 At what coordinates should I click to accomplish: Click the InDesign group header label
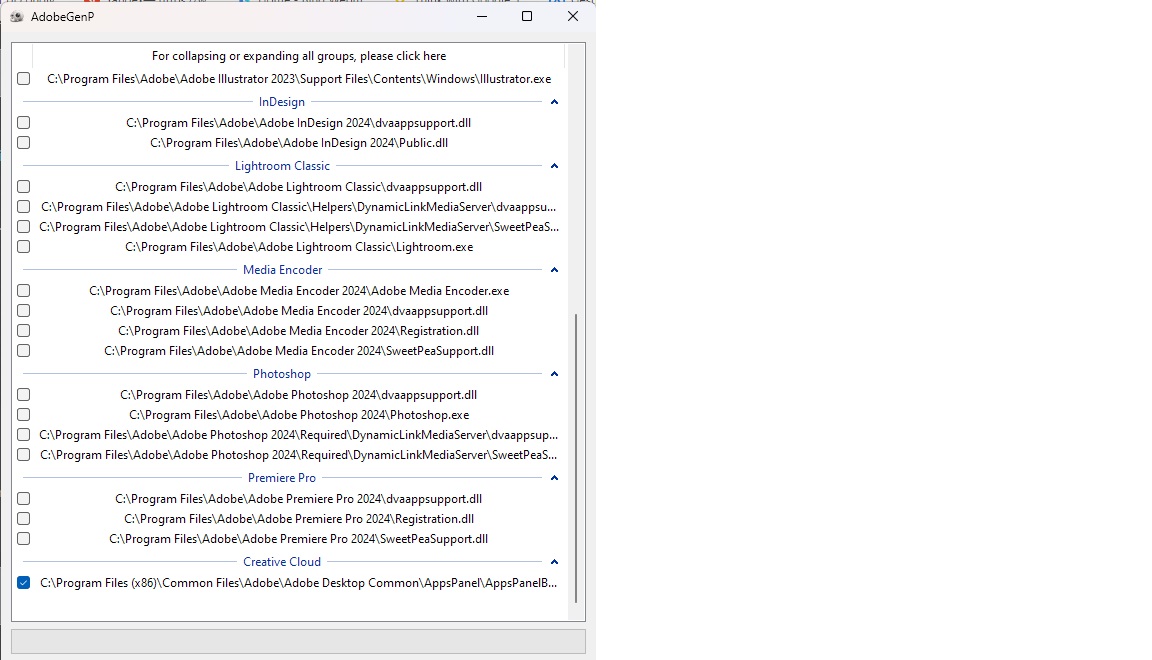coord(281,102)
